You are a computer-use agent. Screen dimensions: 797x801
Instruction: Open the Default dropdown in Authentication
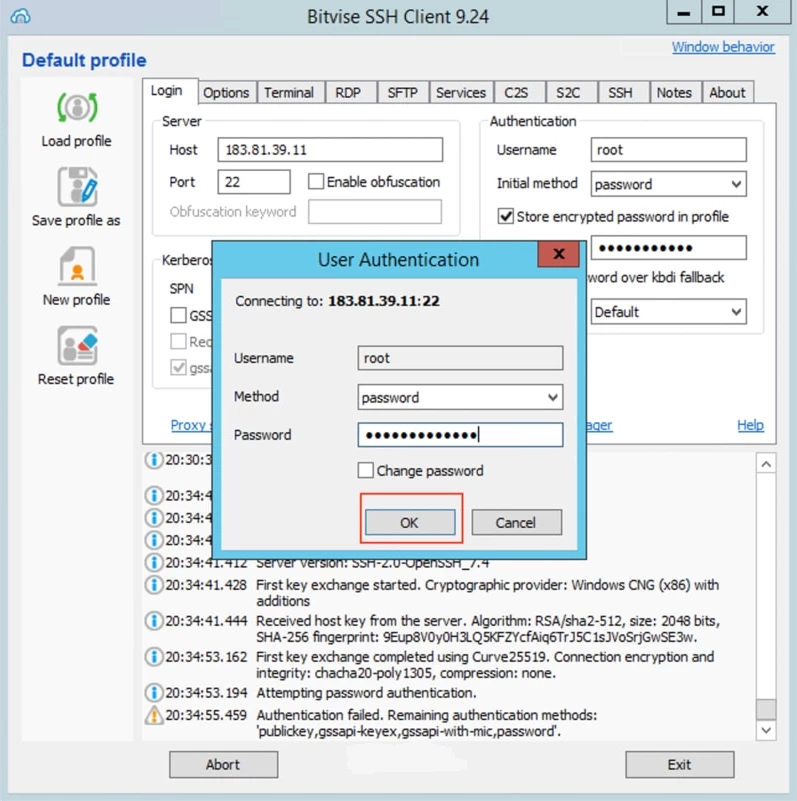pyautogui.click(x=668, y=312)
